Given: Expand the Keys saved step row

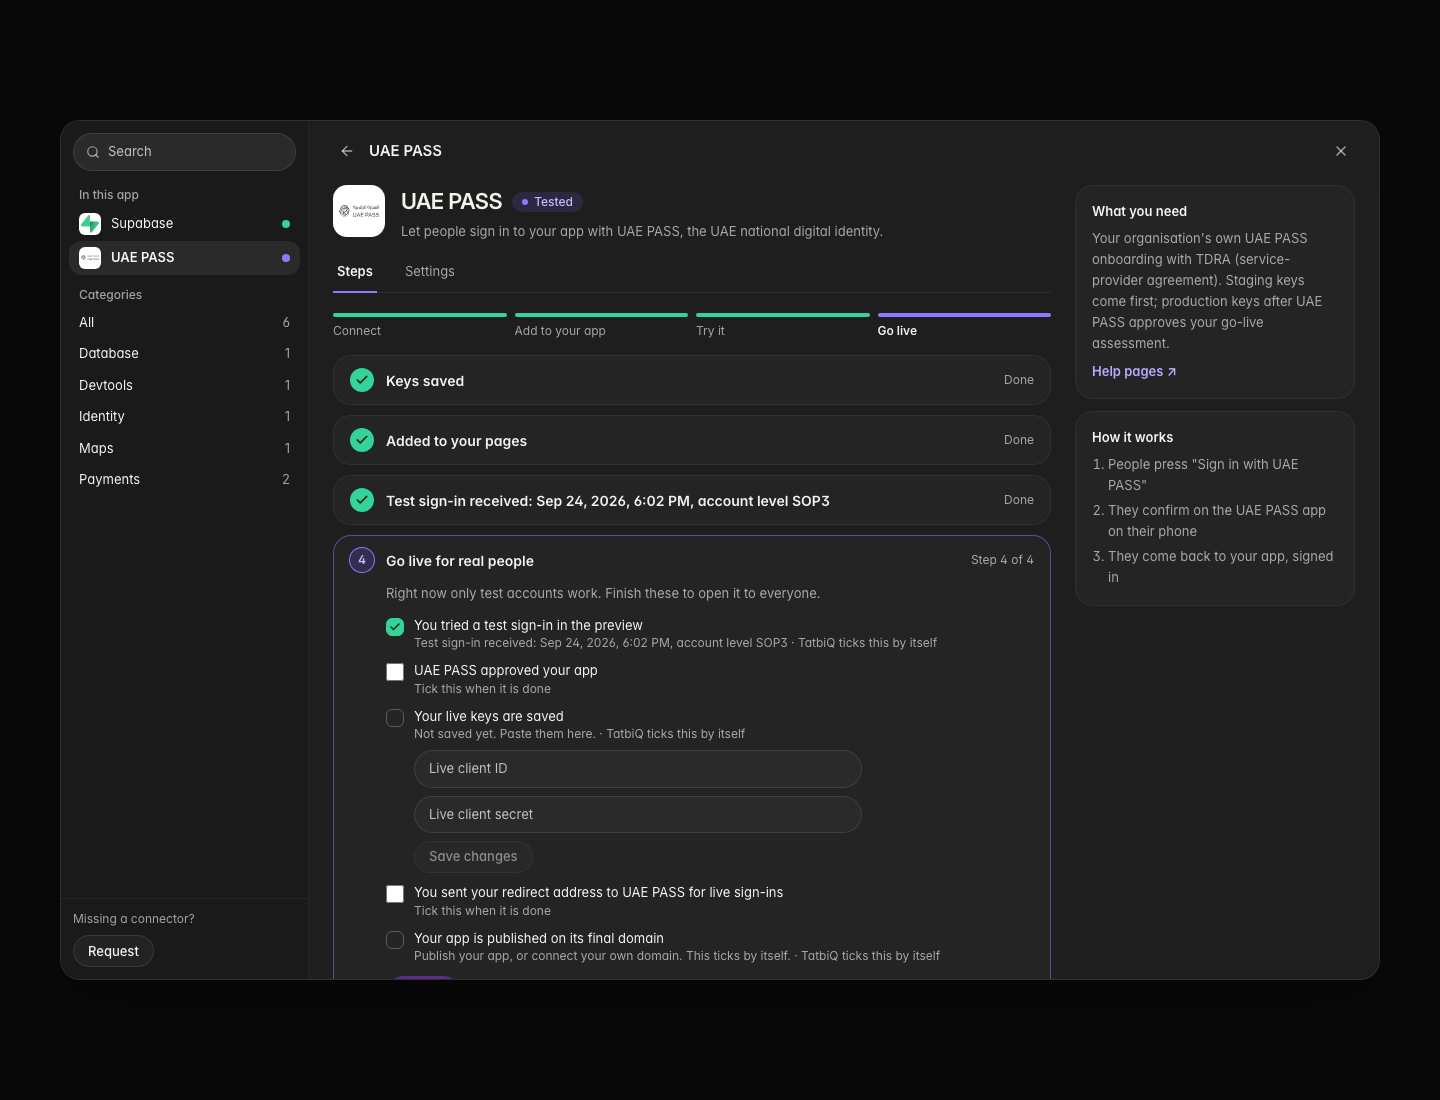Looking at the screenshot, I should coord(692,380).
